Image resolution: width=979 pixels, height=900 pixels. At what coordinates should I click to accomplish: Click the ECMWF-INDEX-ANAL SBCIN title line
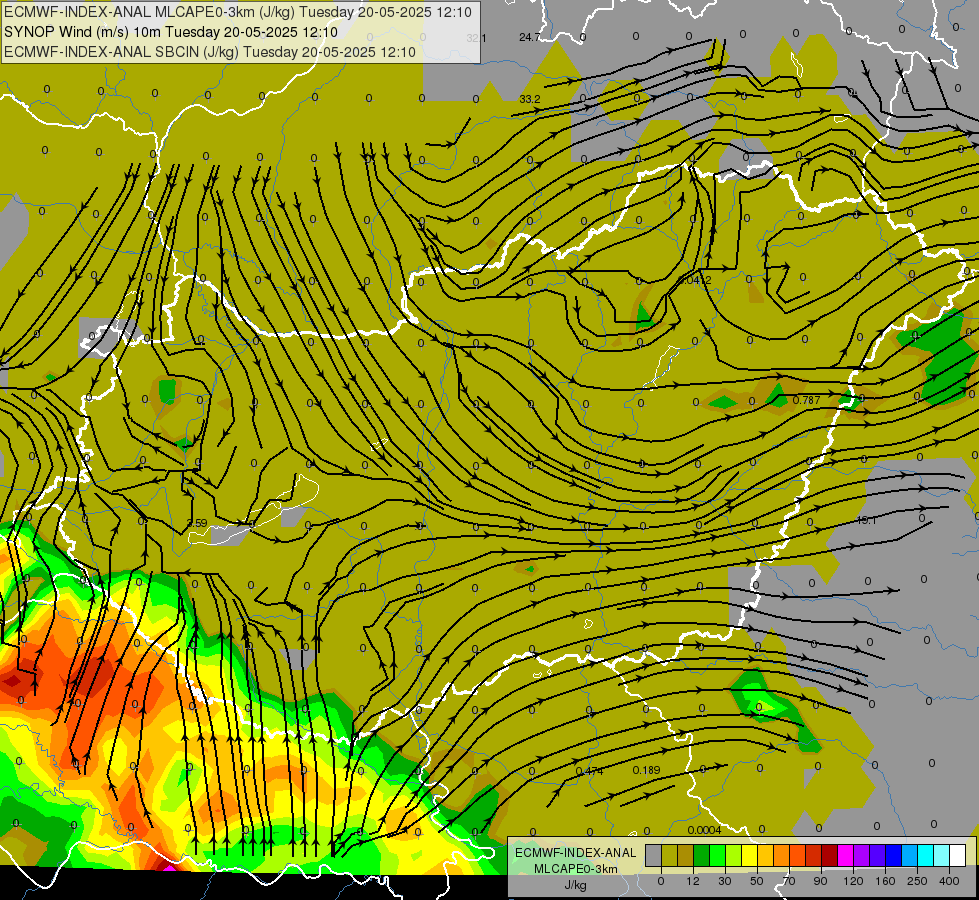coord(210,52)
